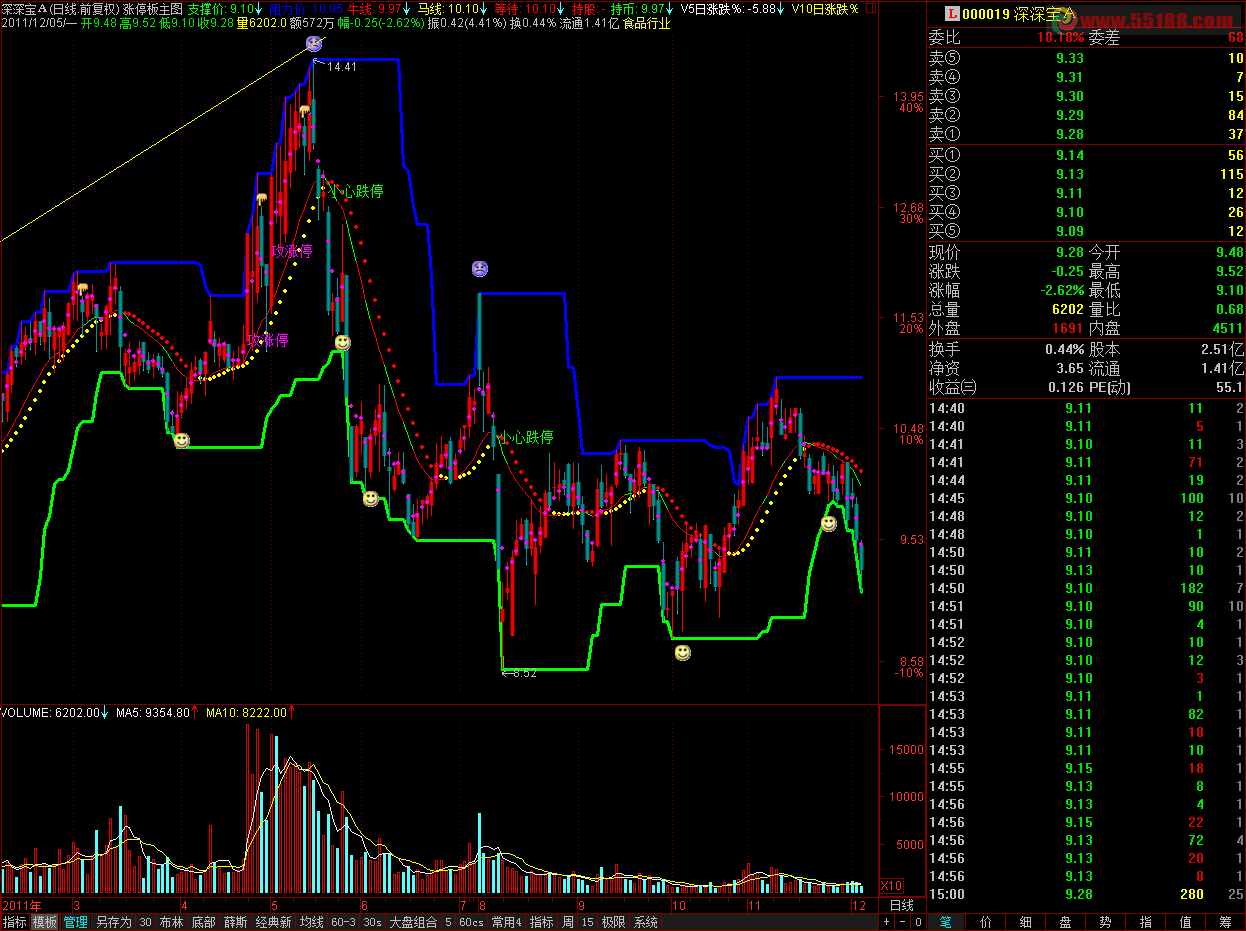Click the 买② bid row at 9.13
The image size is (1246, 931).
point(1086,174)
